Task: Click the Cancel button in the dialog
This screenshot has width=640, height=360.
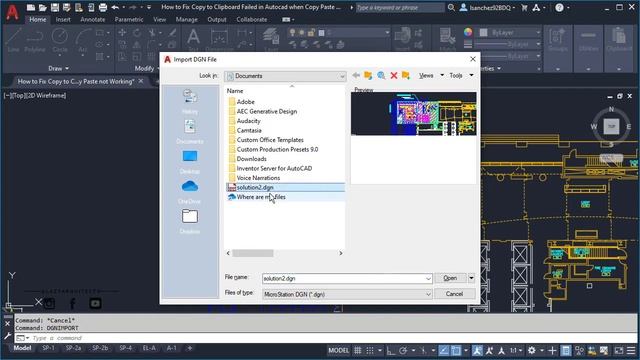Action: coord(454,294)
